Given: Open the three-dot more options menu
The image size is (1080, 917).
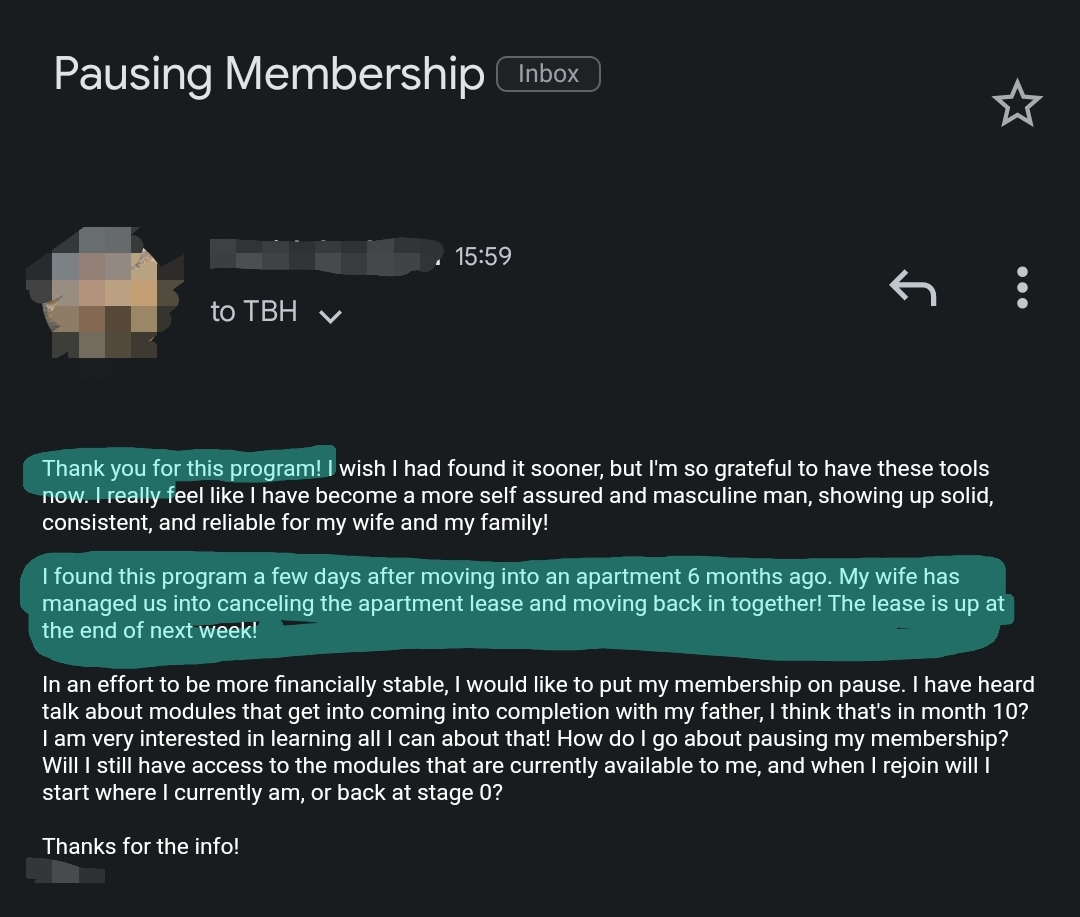Looking at the screenshot, I should click(1021, 288).
